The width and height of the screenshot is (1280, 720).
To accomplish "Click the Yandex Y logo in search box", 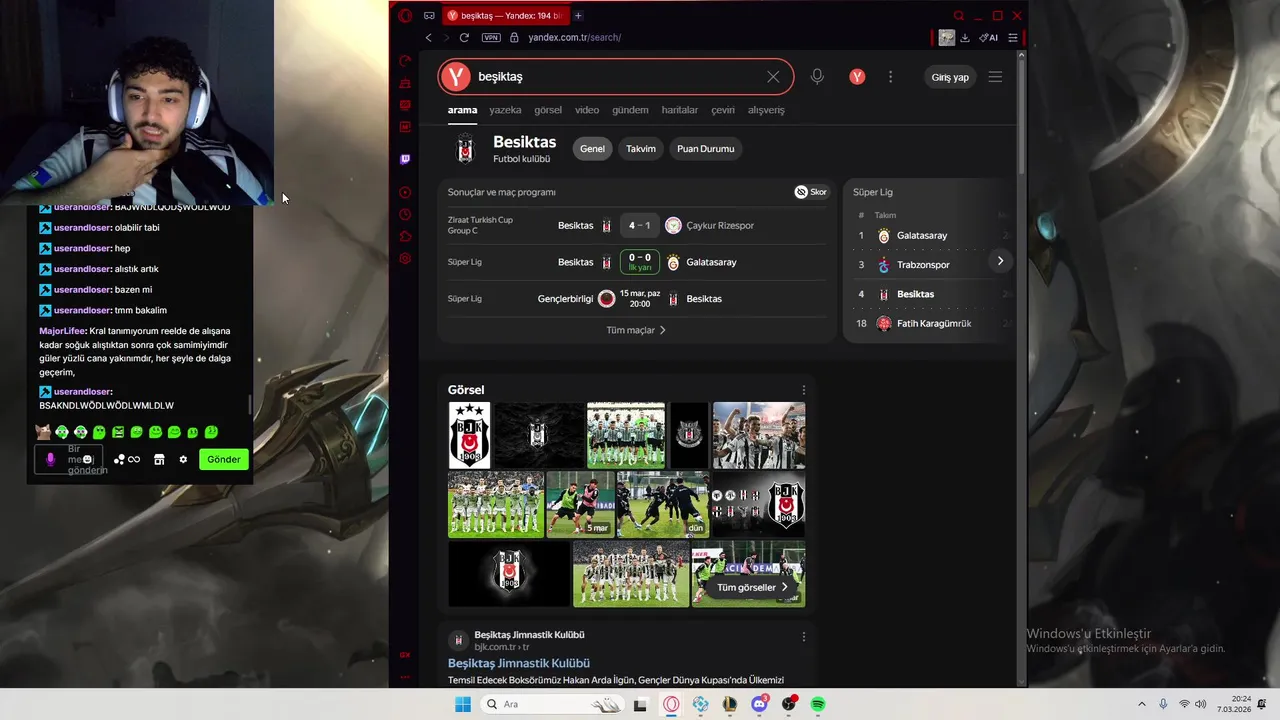I will [x=456, y=77].
